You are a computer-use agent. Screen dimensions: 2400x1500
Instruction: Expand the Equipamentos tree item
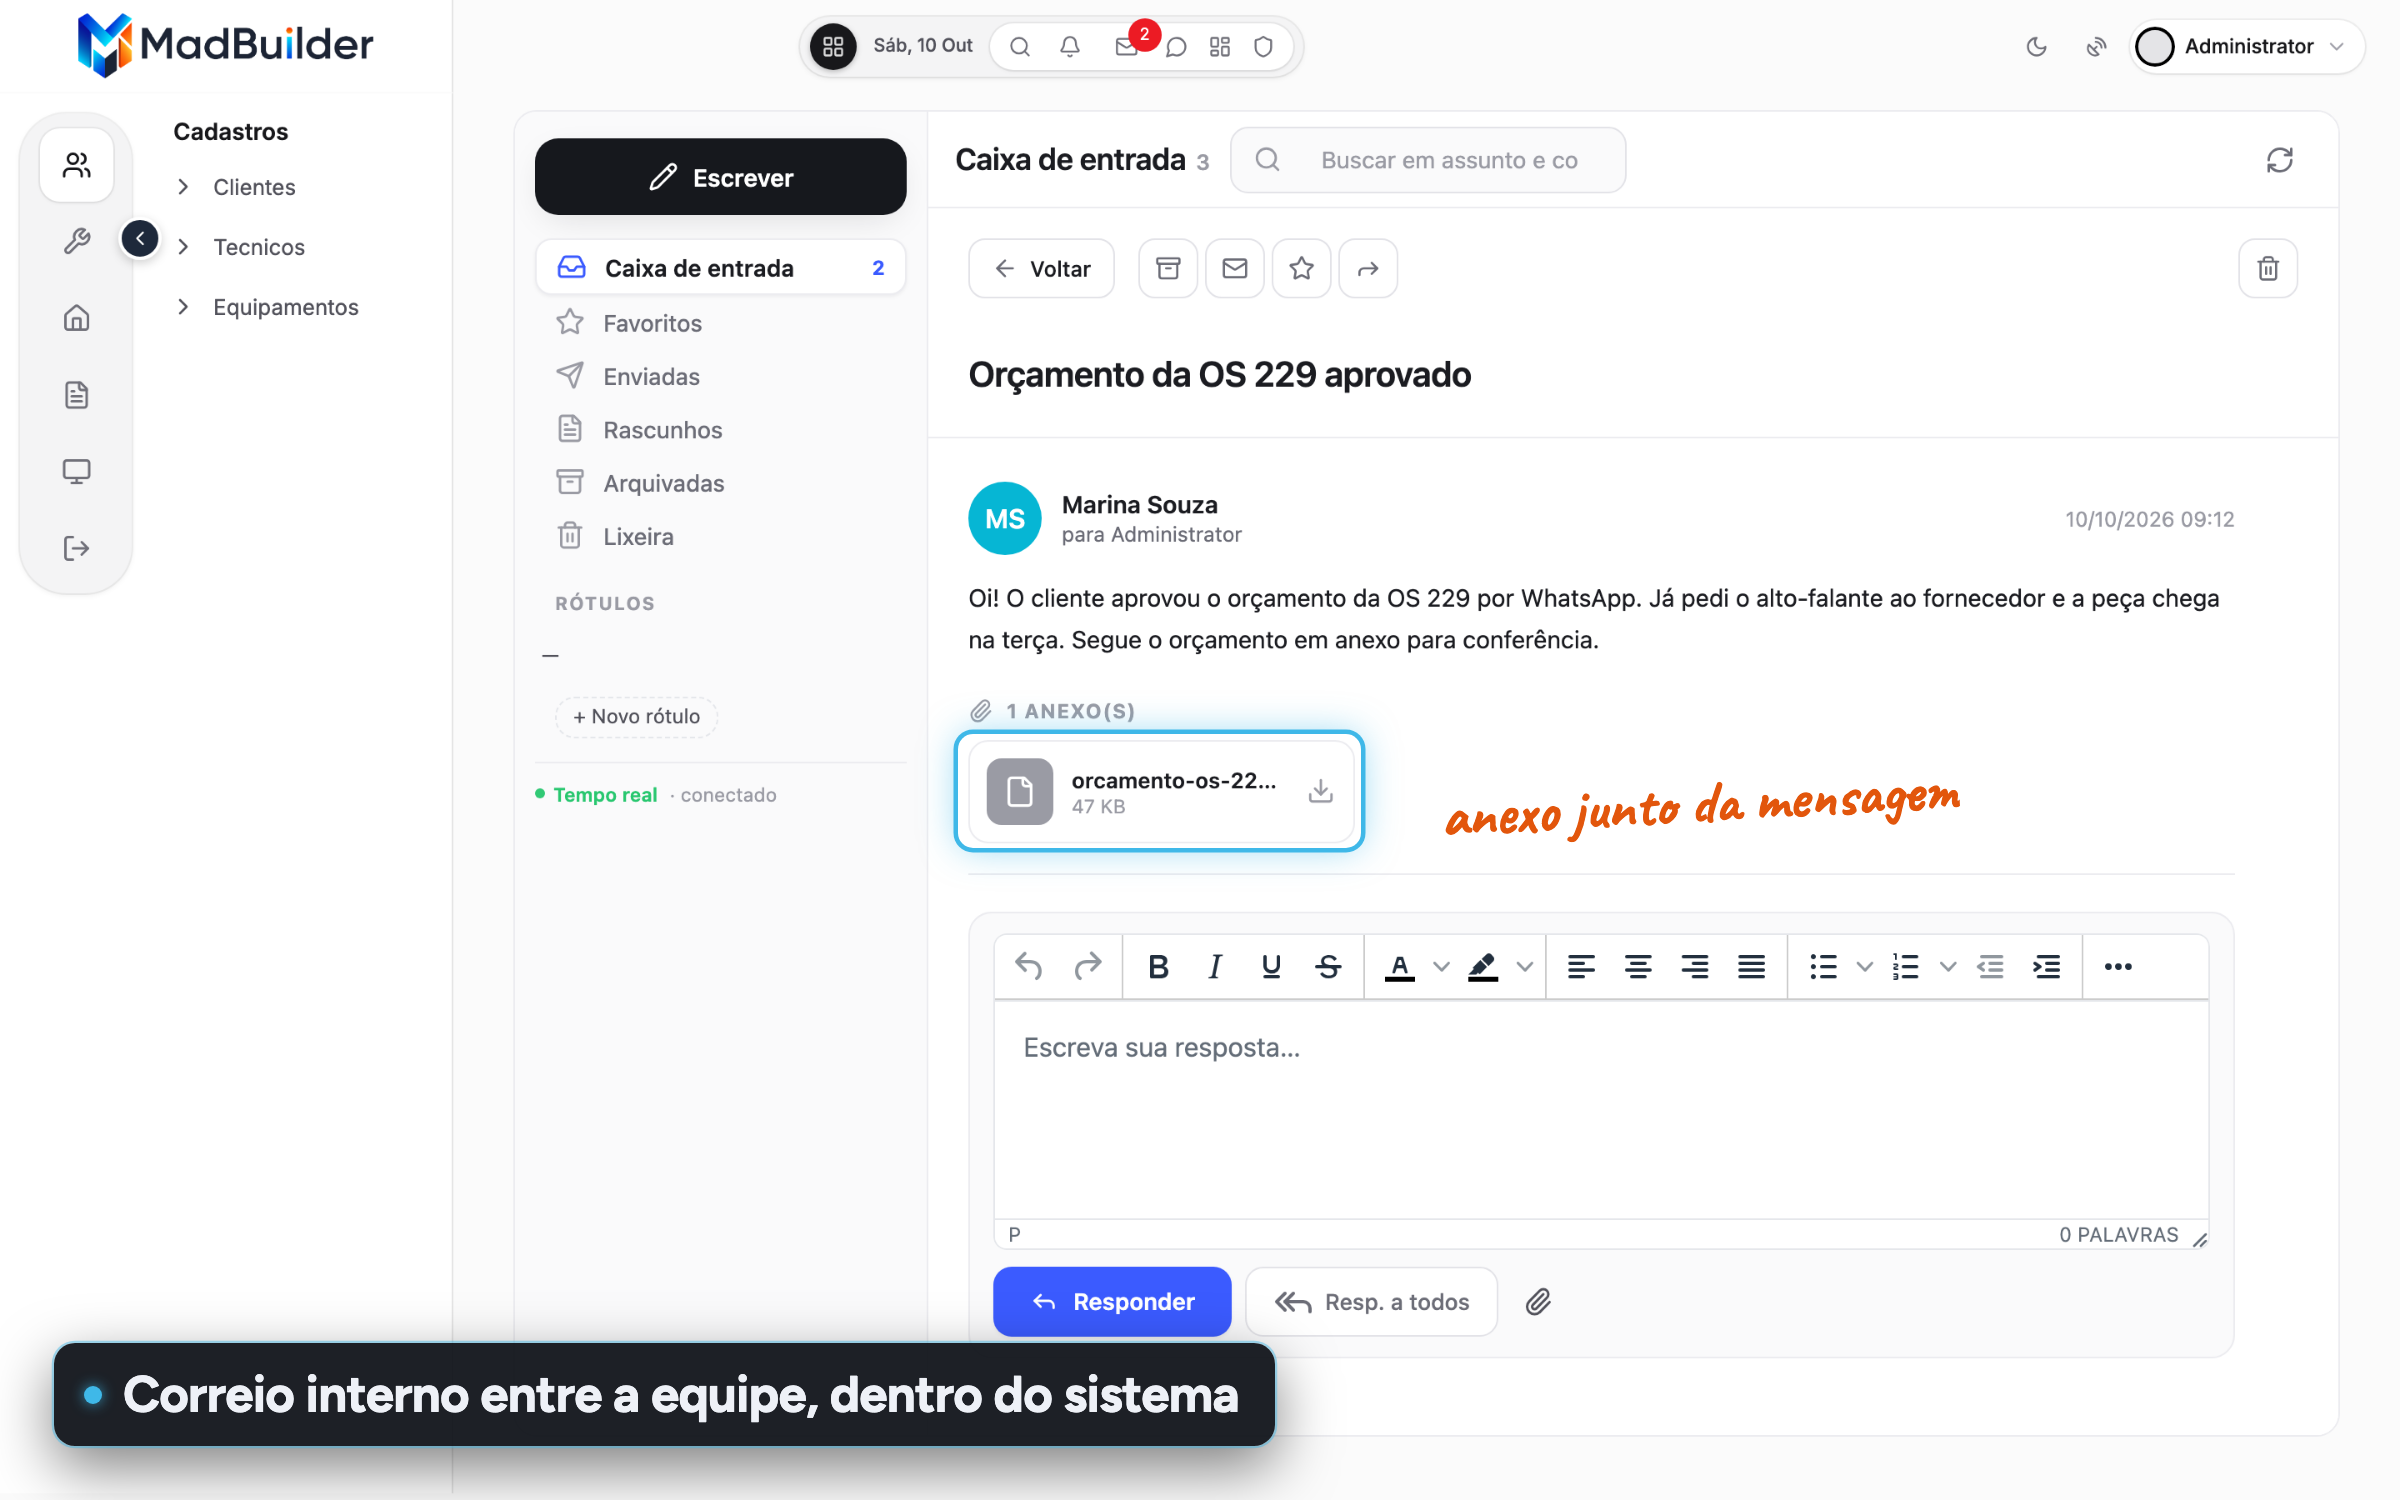point(183,307)
